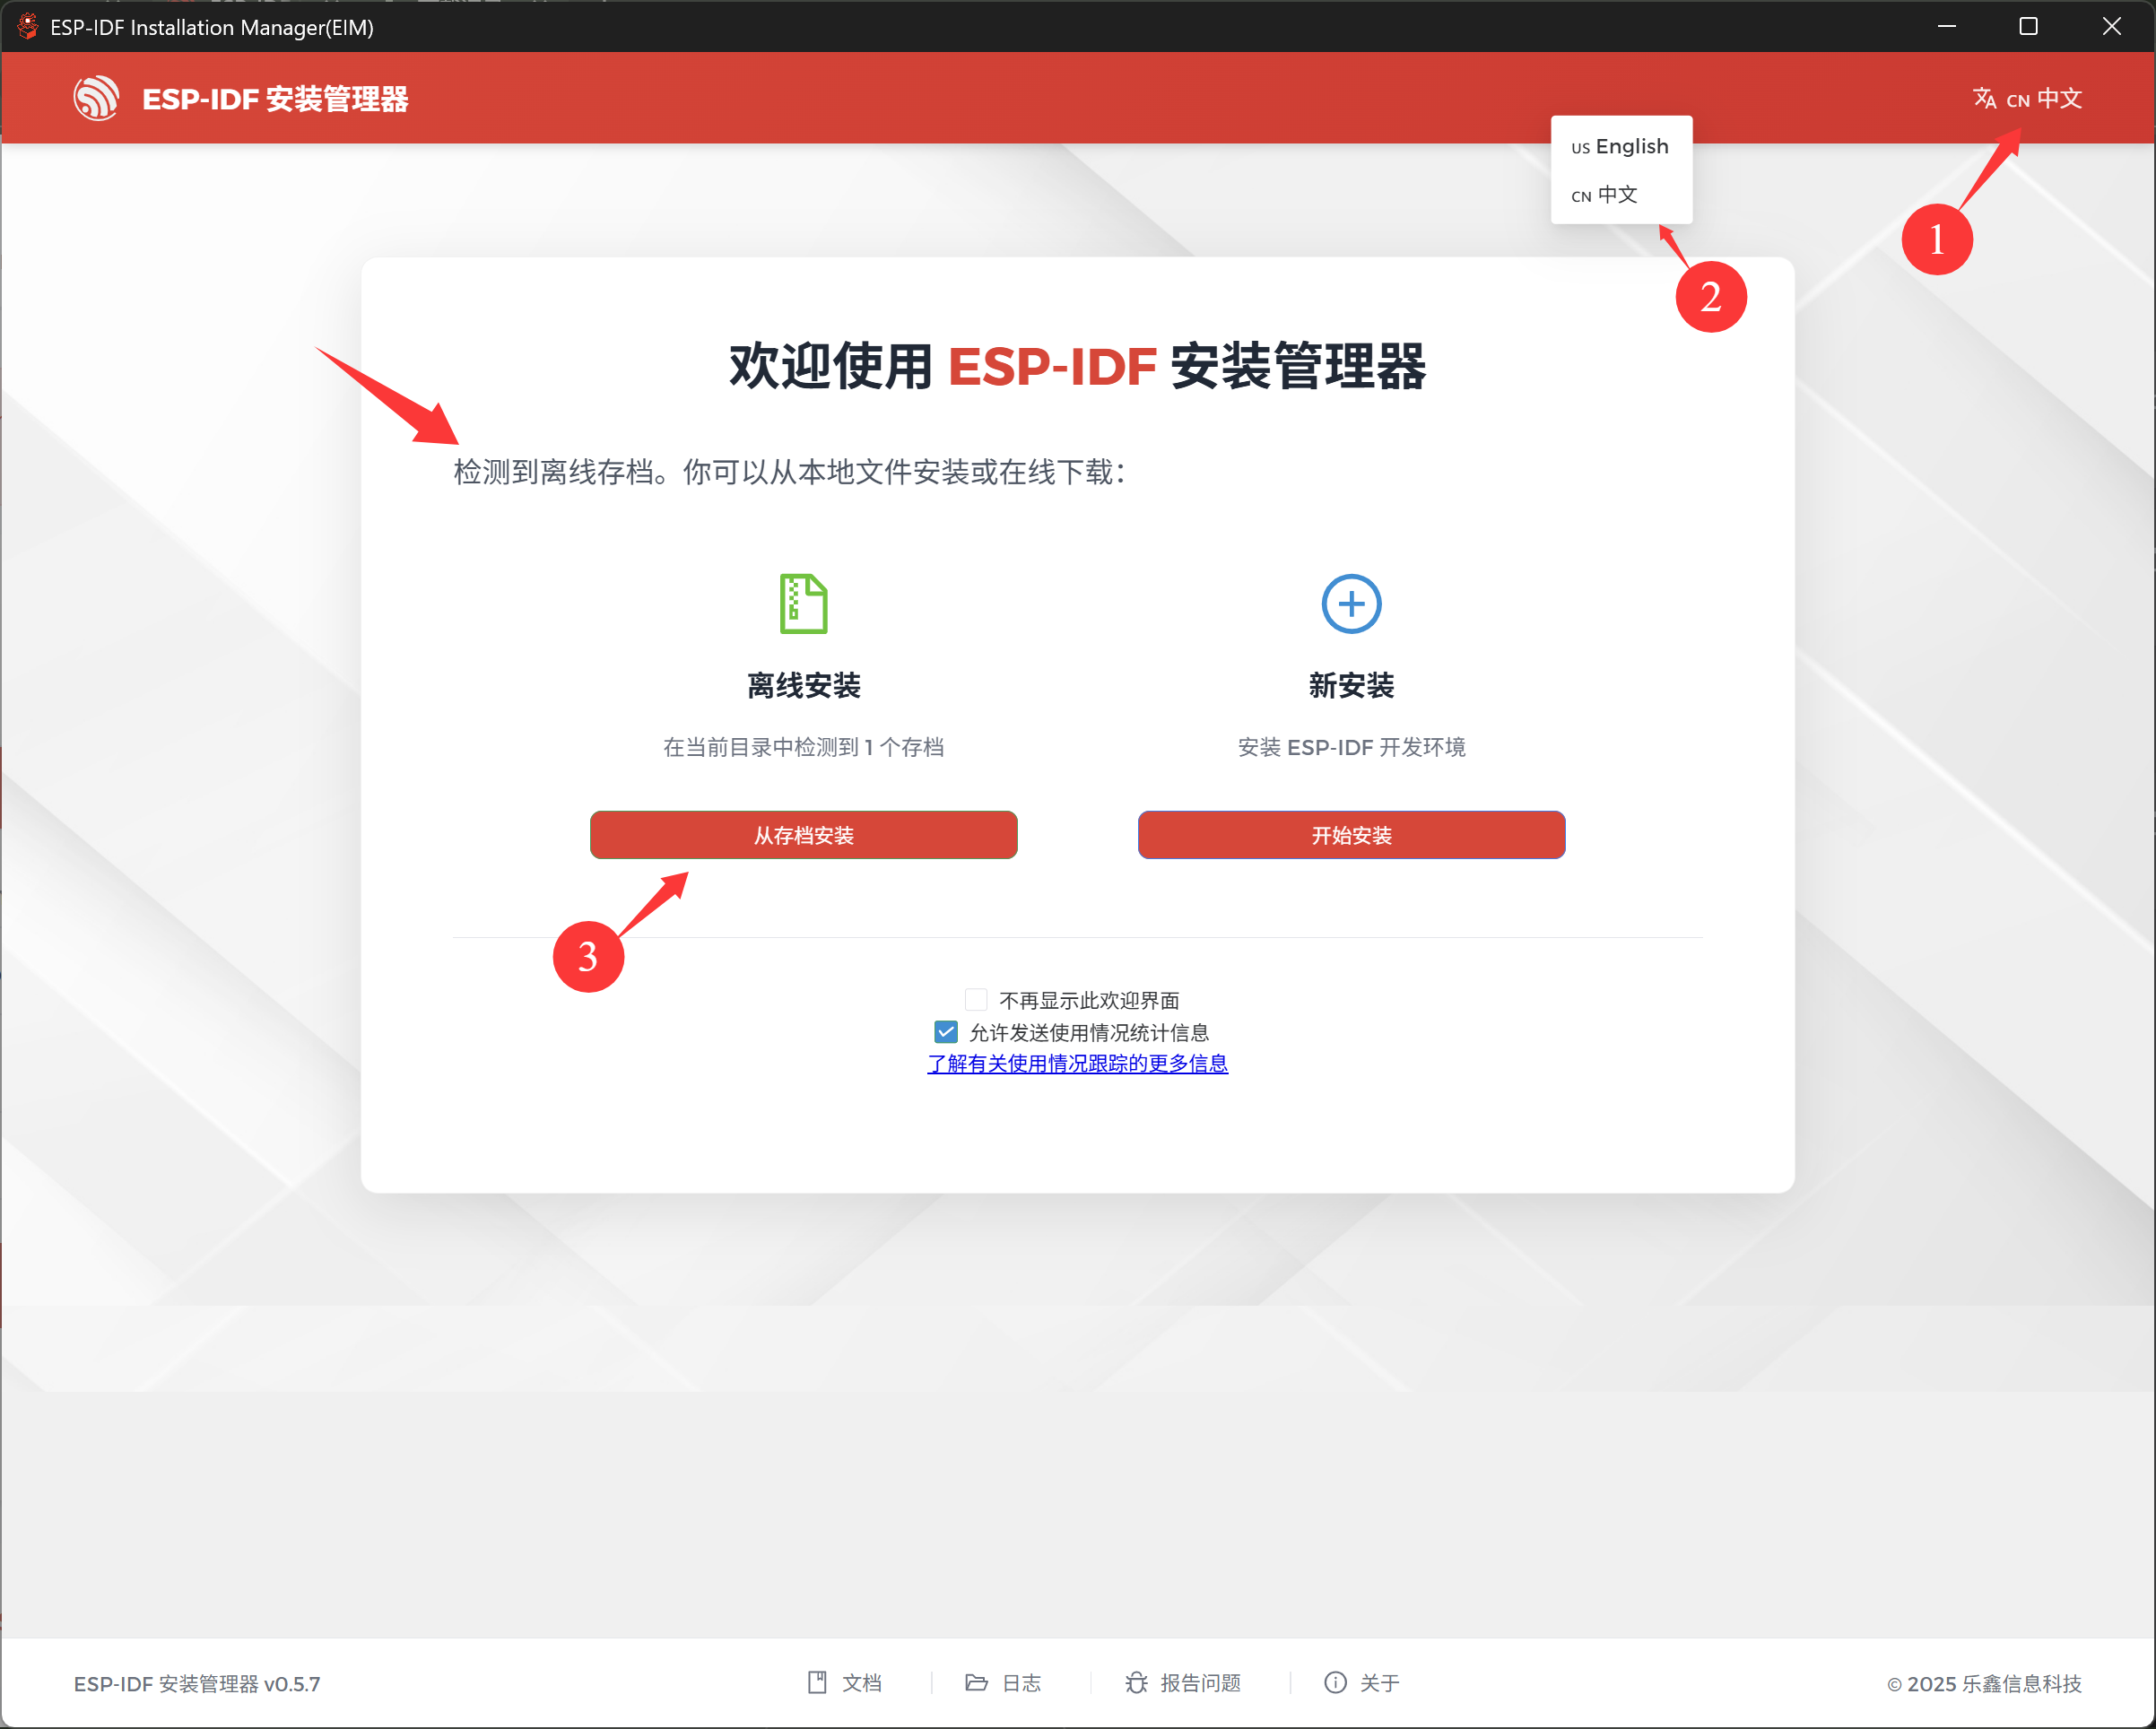2156x1729 pixels.
Task: Select CN 中文 from the language menu
Action: pyautogui.click(x=1620, y=194)
